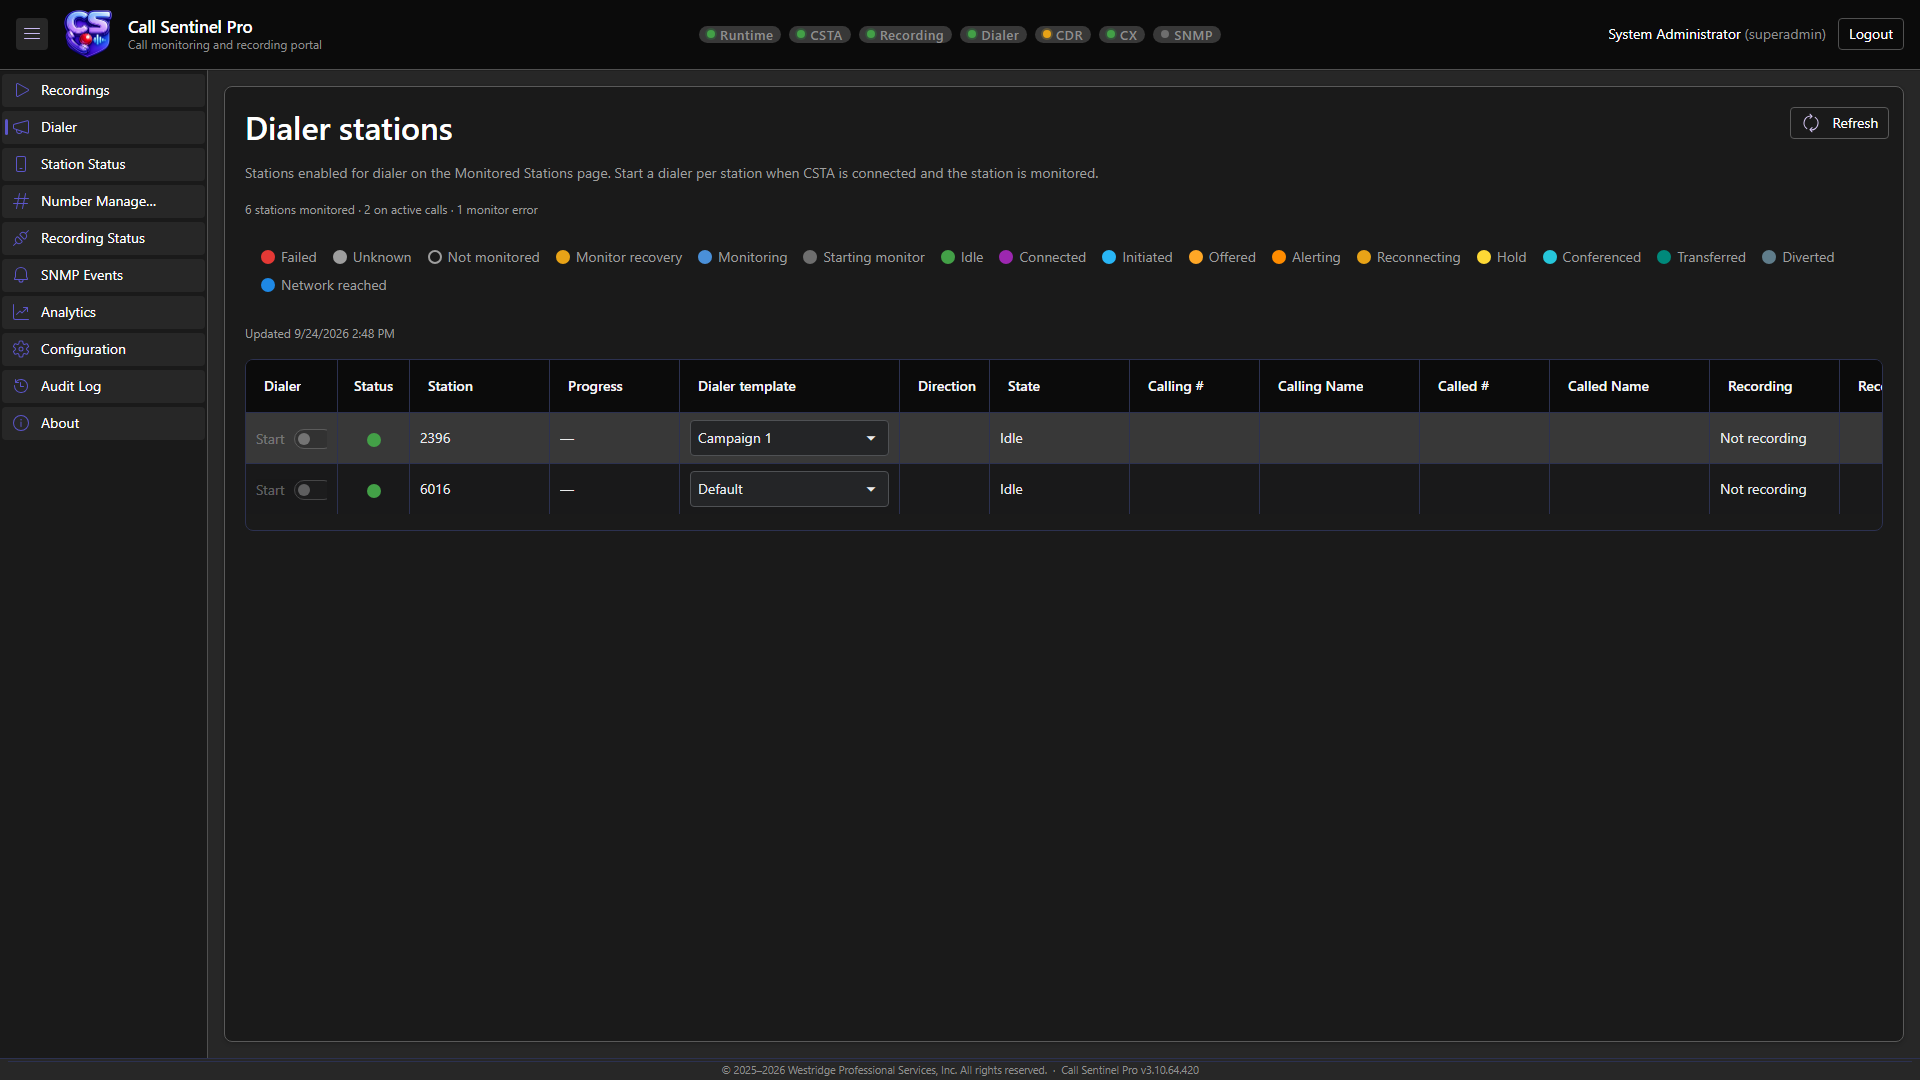Screen dimensions: 1920x1080
Task: Open the Analytics menu item
Action: pyautogui.click(x=104, y=312)
